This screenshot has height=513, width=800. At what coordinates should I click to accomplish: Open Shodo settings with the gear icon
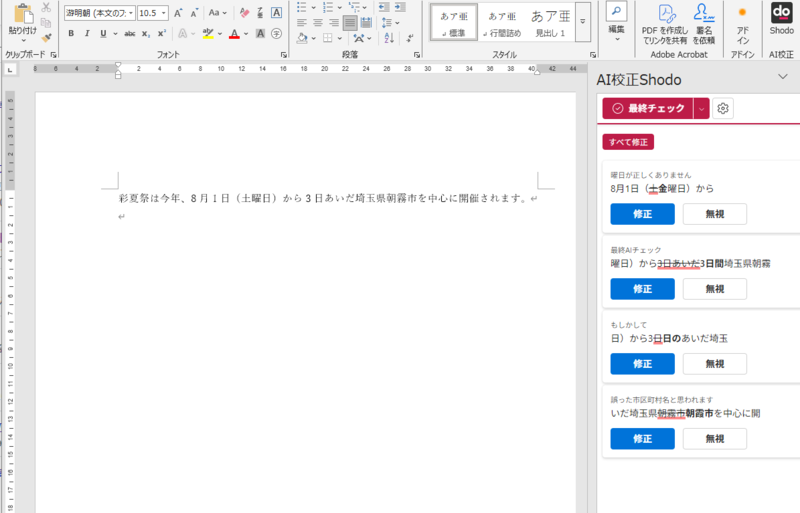pyautogui.click(x=722, y=108)
